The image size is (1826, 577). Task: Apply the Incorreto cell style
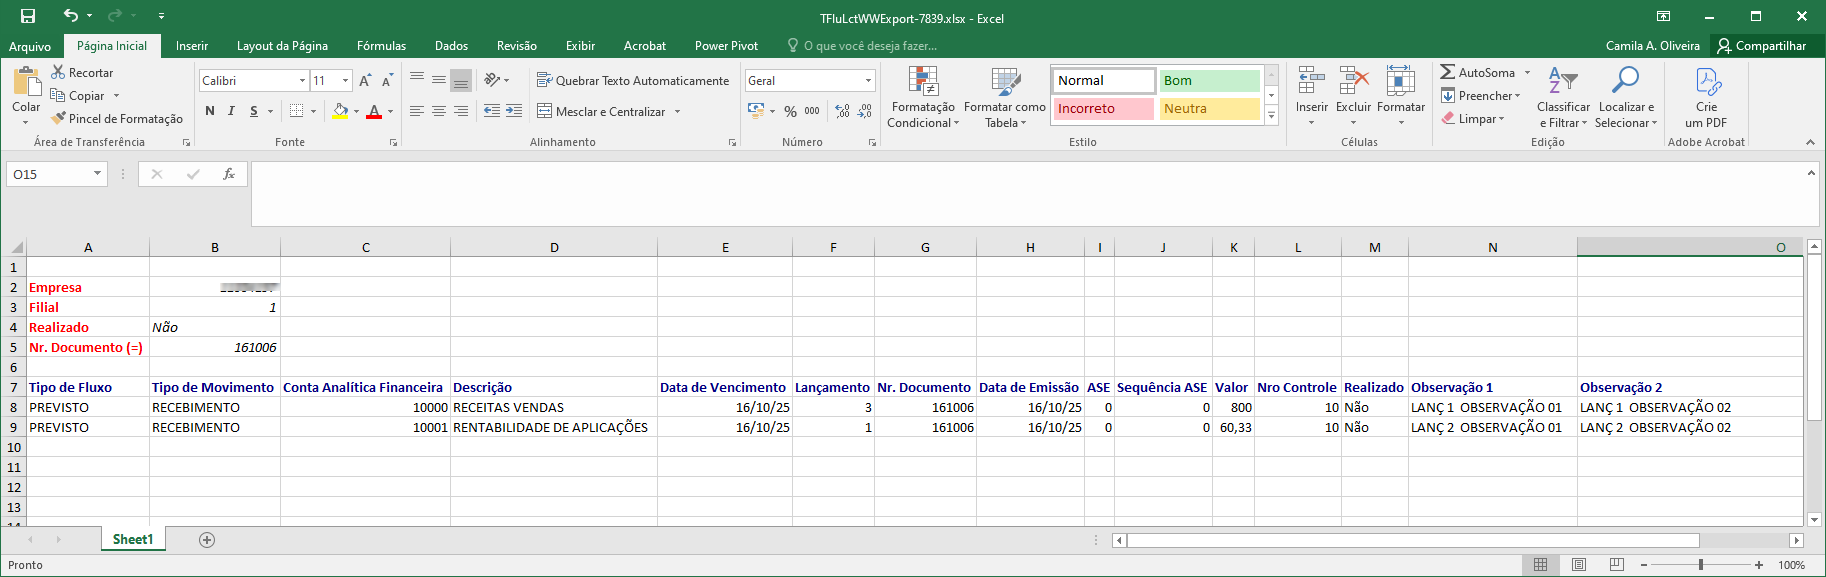coord(1102,108)
